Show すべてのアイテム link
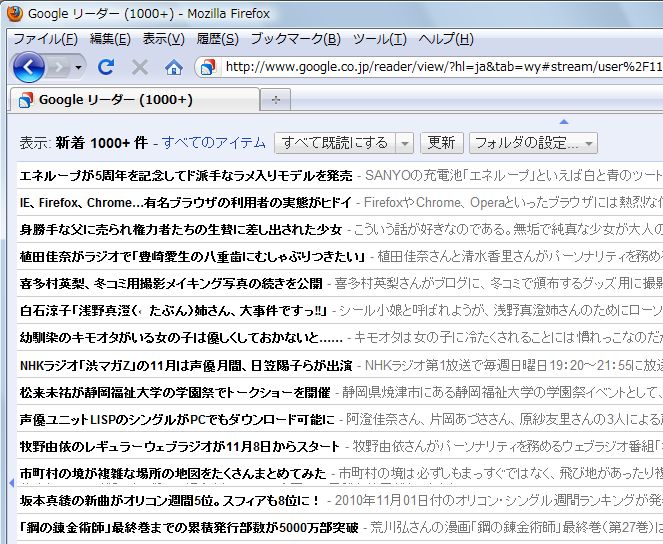Image resolution: width=663 pixels, height=544 pixels. point(214,143)
